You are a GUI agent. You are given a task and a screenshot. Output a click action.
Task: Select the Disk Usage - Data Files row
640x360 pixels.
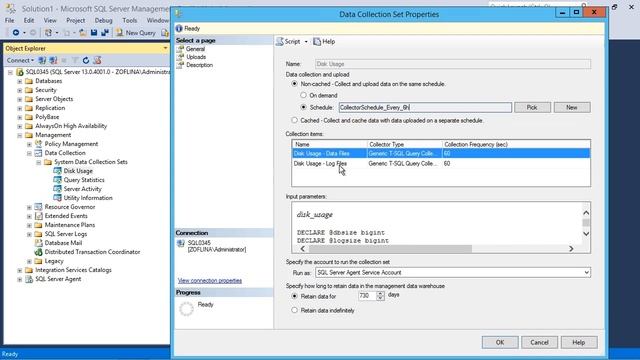(x=441, y=153)
